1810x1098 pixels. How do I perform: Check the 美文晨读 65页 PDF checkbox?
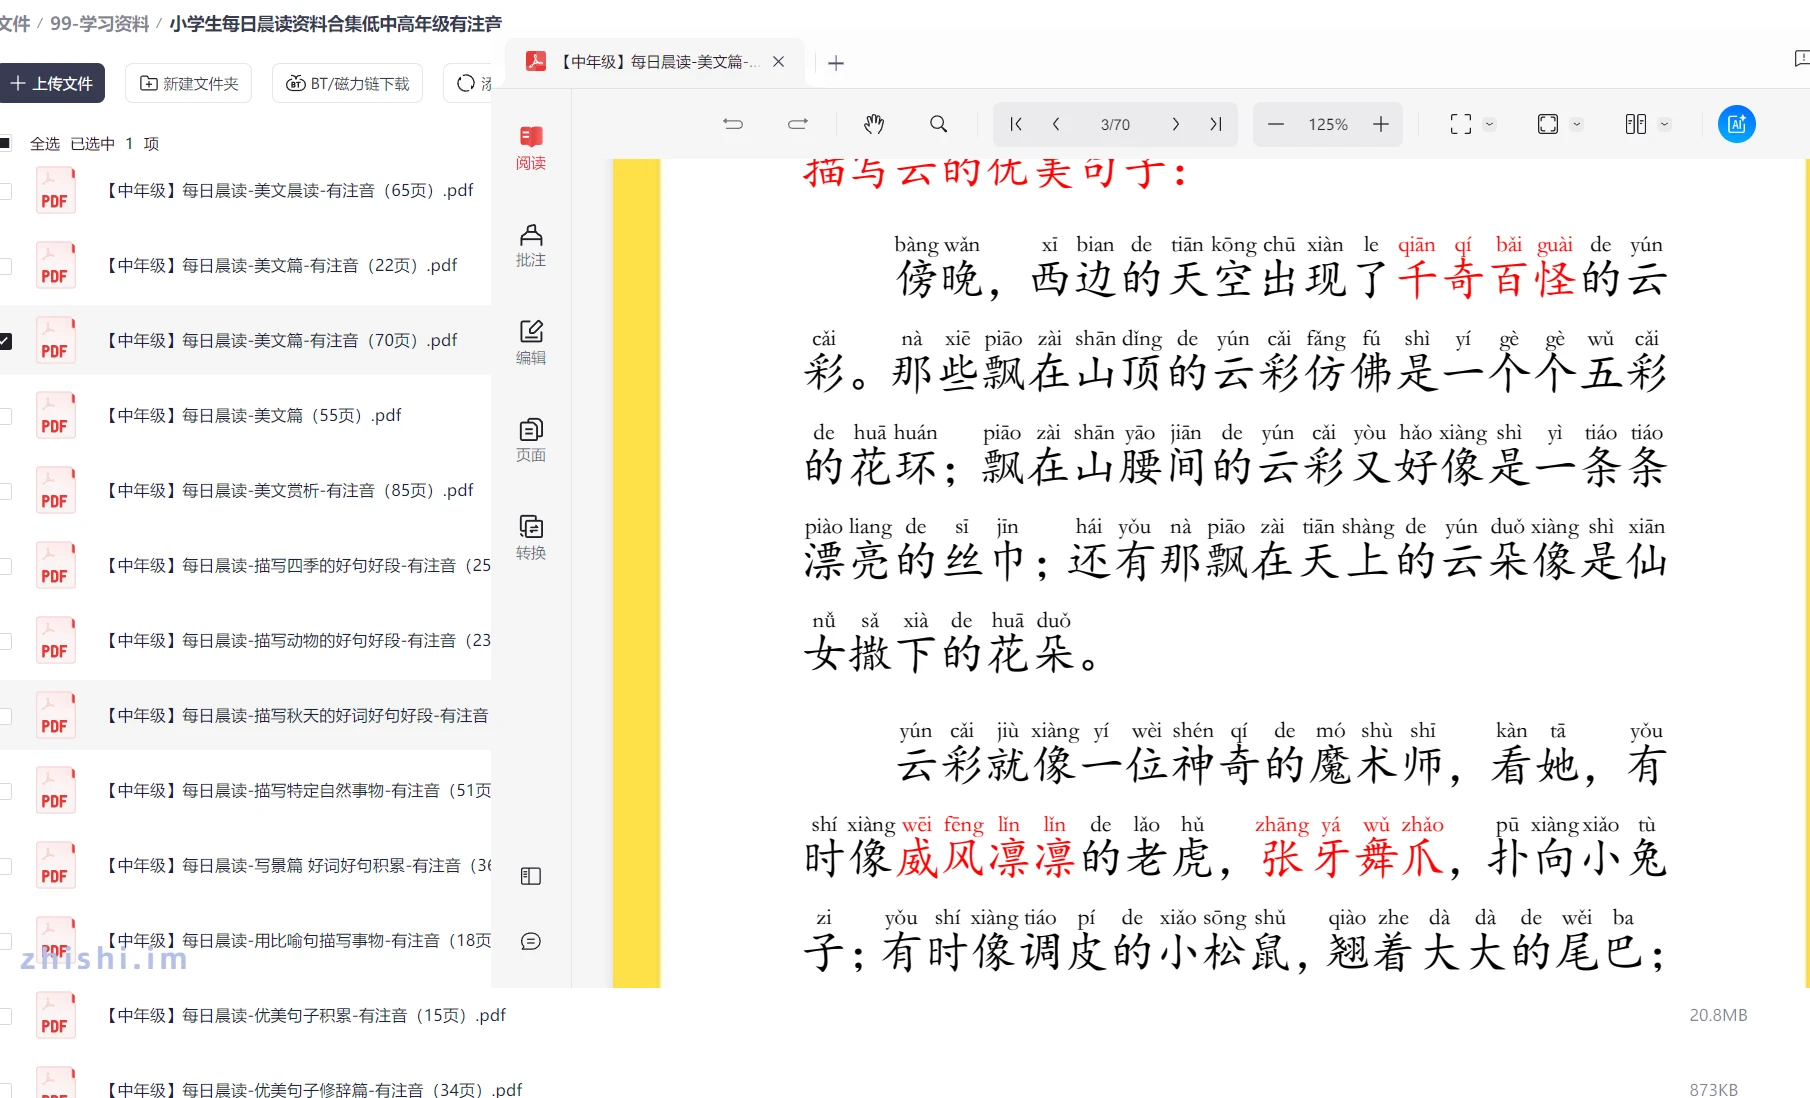point(6,191)
